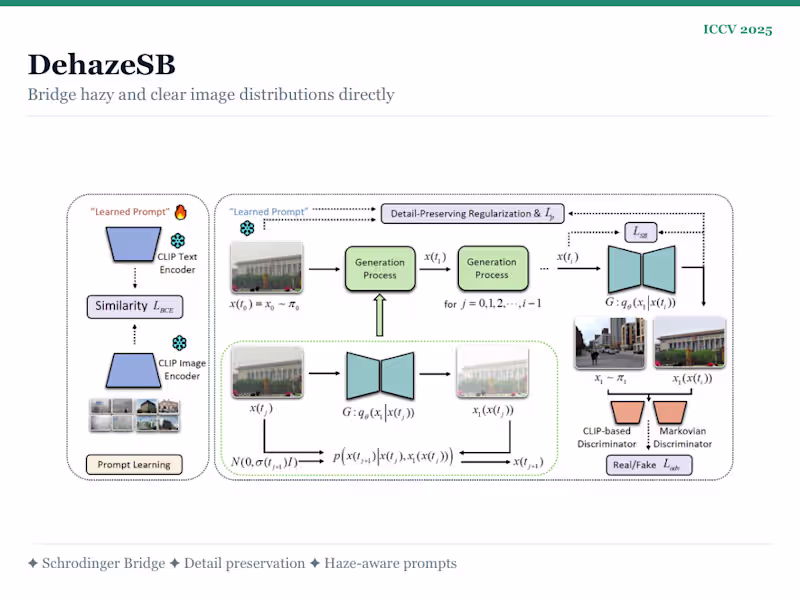Click the snowflake icon above CLIP Image Encoder
Screen dimensions: 800x600
tap(179, 343)
